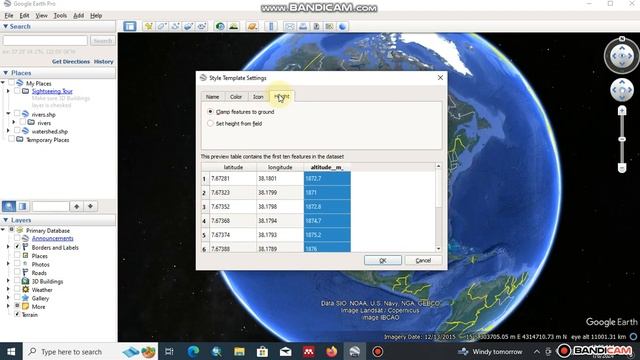Screen dimensions: 640x360
Task: Switch to the Name tab
Action: tap(212, 97)
